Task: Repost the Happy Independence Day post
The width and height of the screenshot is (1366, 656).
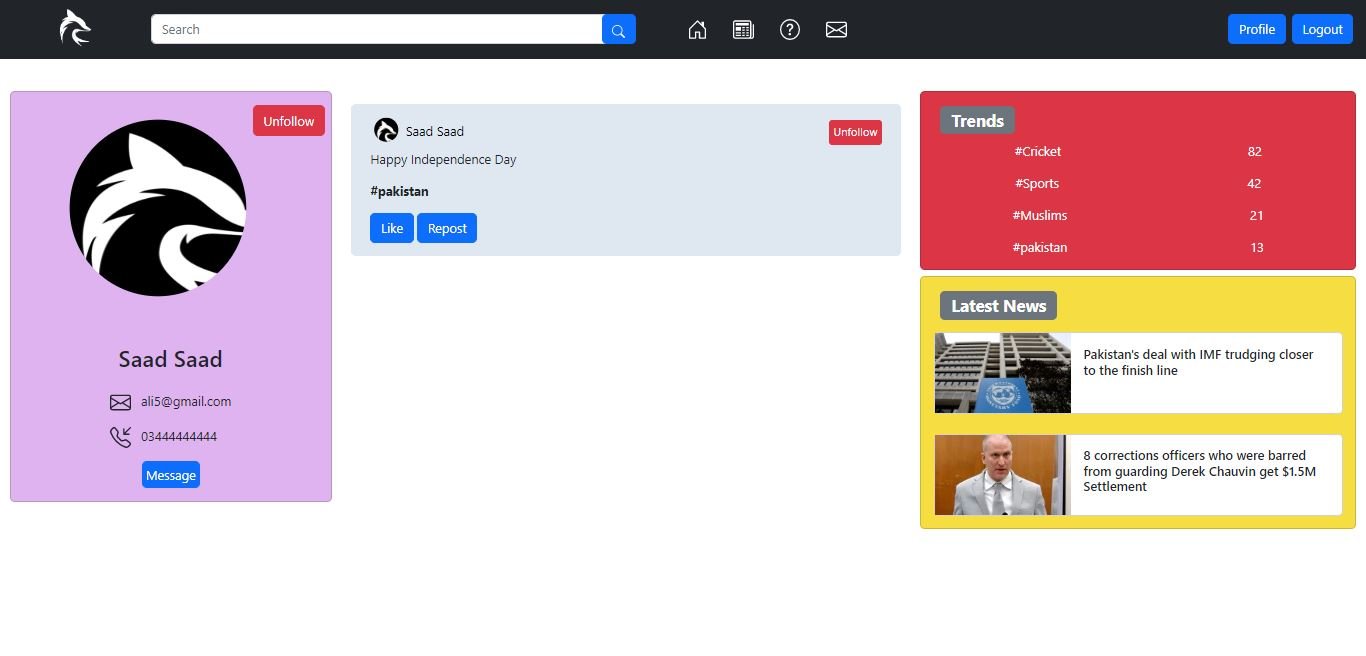Action: (447, 228)
